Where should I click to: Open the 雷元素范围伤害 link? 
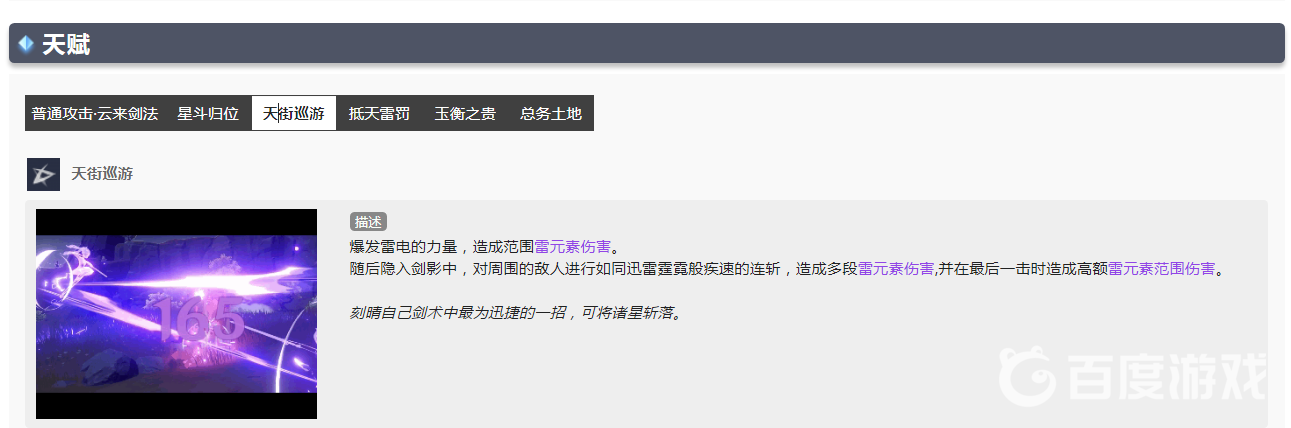(1162, 269)
